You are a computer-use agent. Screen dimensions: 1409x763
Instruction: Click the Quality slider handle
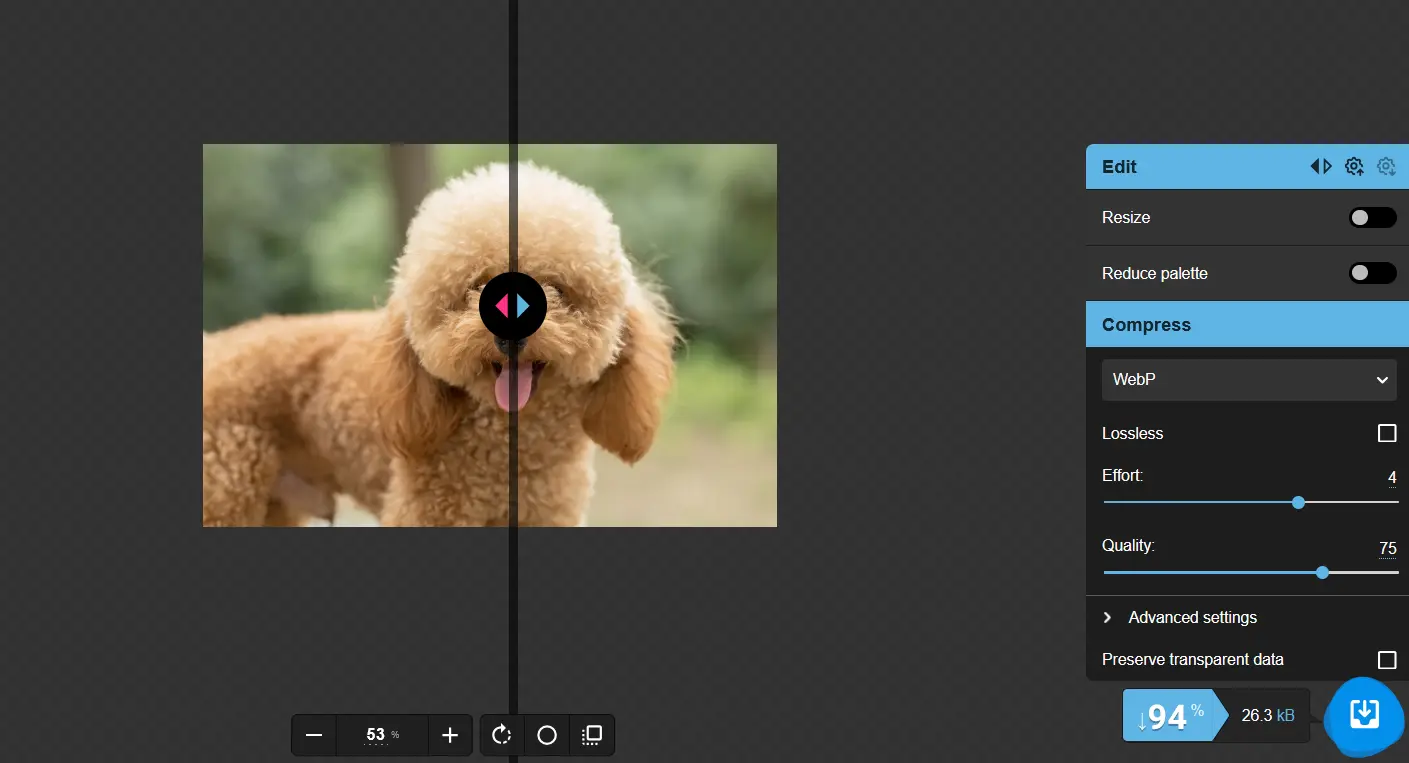[1322, 572]
